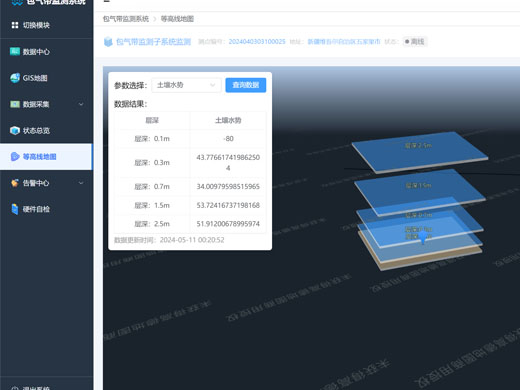The width and height of the screenshot is (520, 390).
Task: Click the 包气带监测子系统监测 title
Action: pyautogui.click(x=153, y=42)
